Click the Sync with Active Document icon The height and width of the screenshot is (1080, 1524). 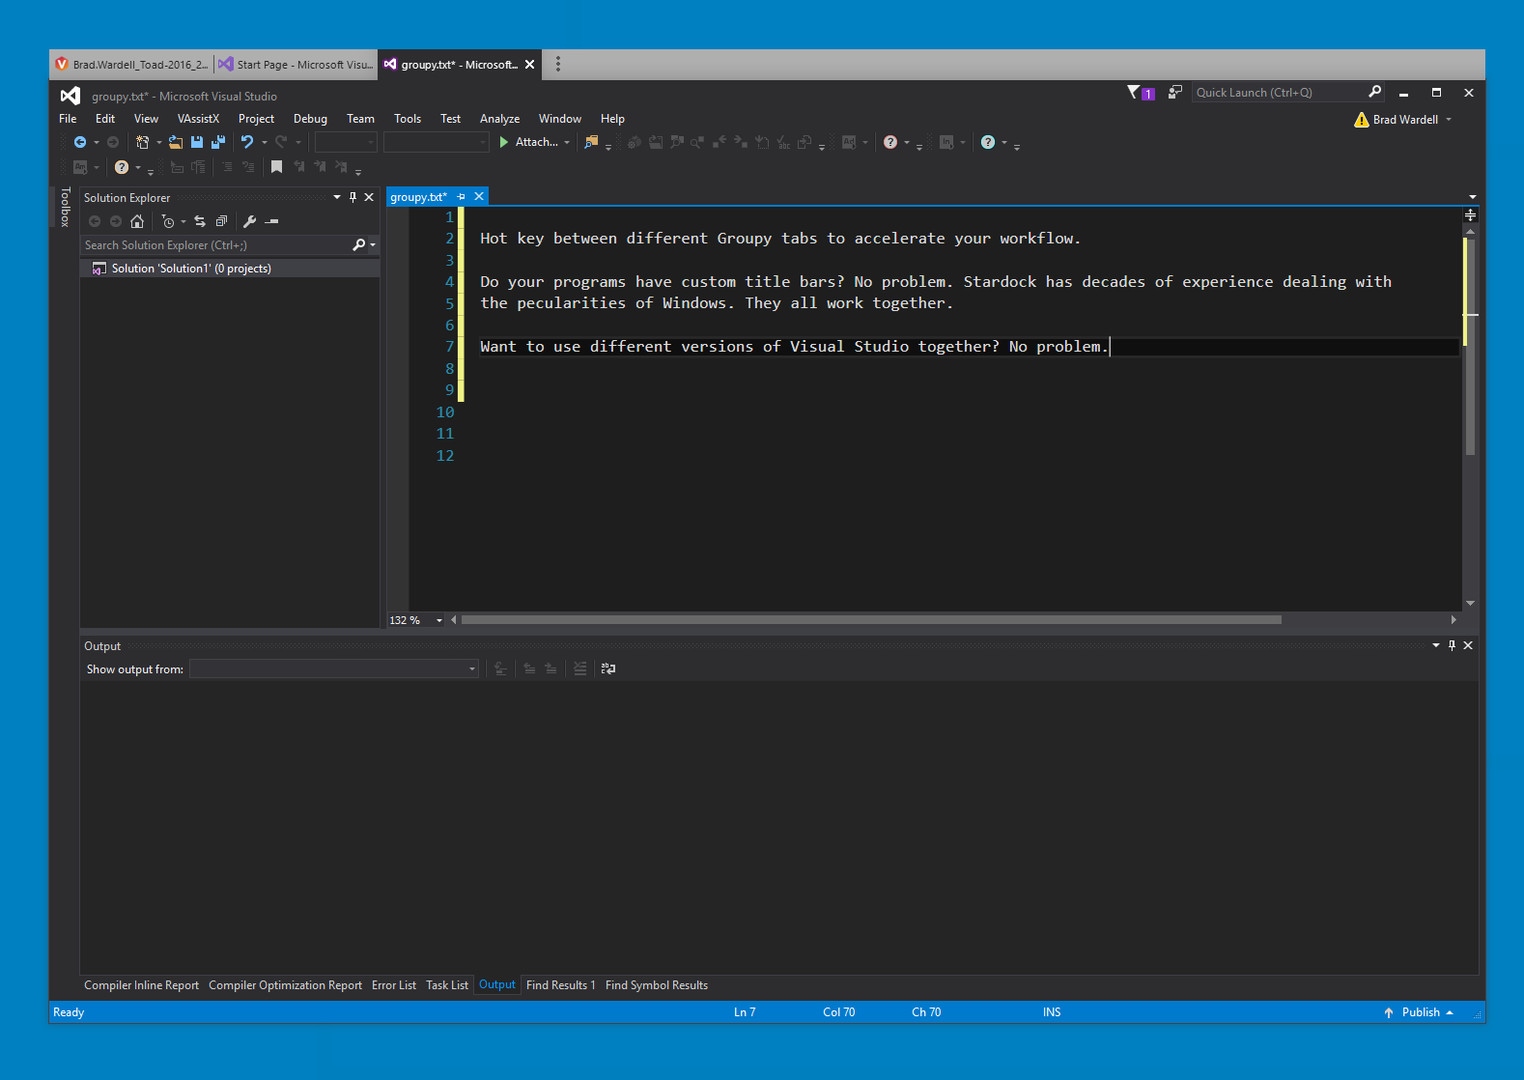click(x=200, y=221)
